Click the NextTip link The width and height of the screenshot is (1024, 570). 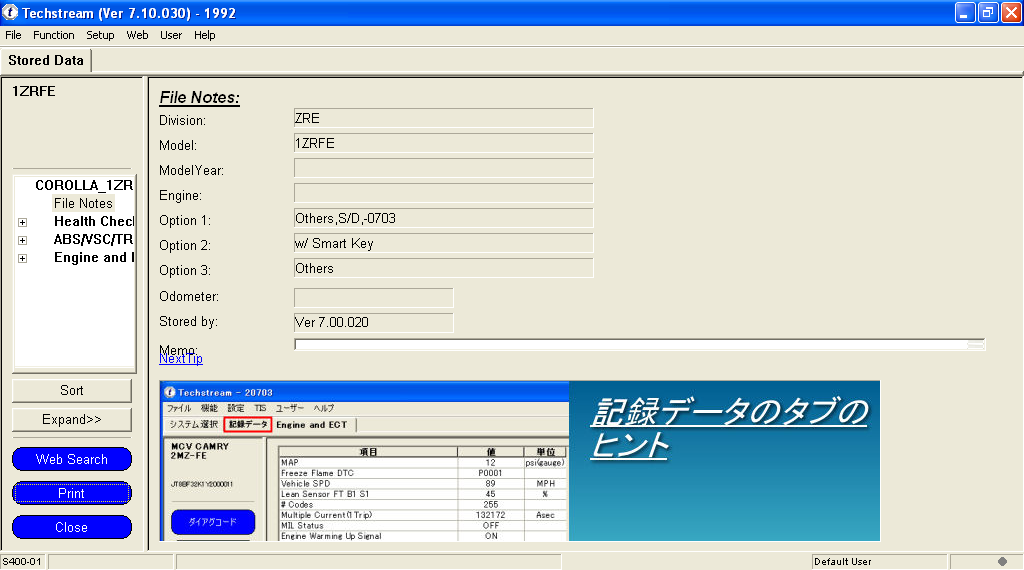181,359
